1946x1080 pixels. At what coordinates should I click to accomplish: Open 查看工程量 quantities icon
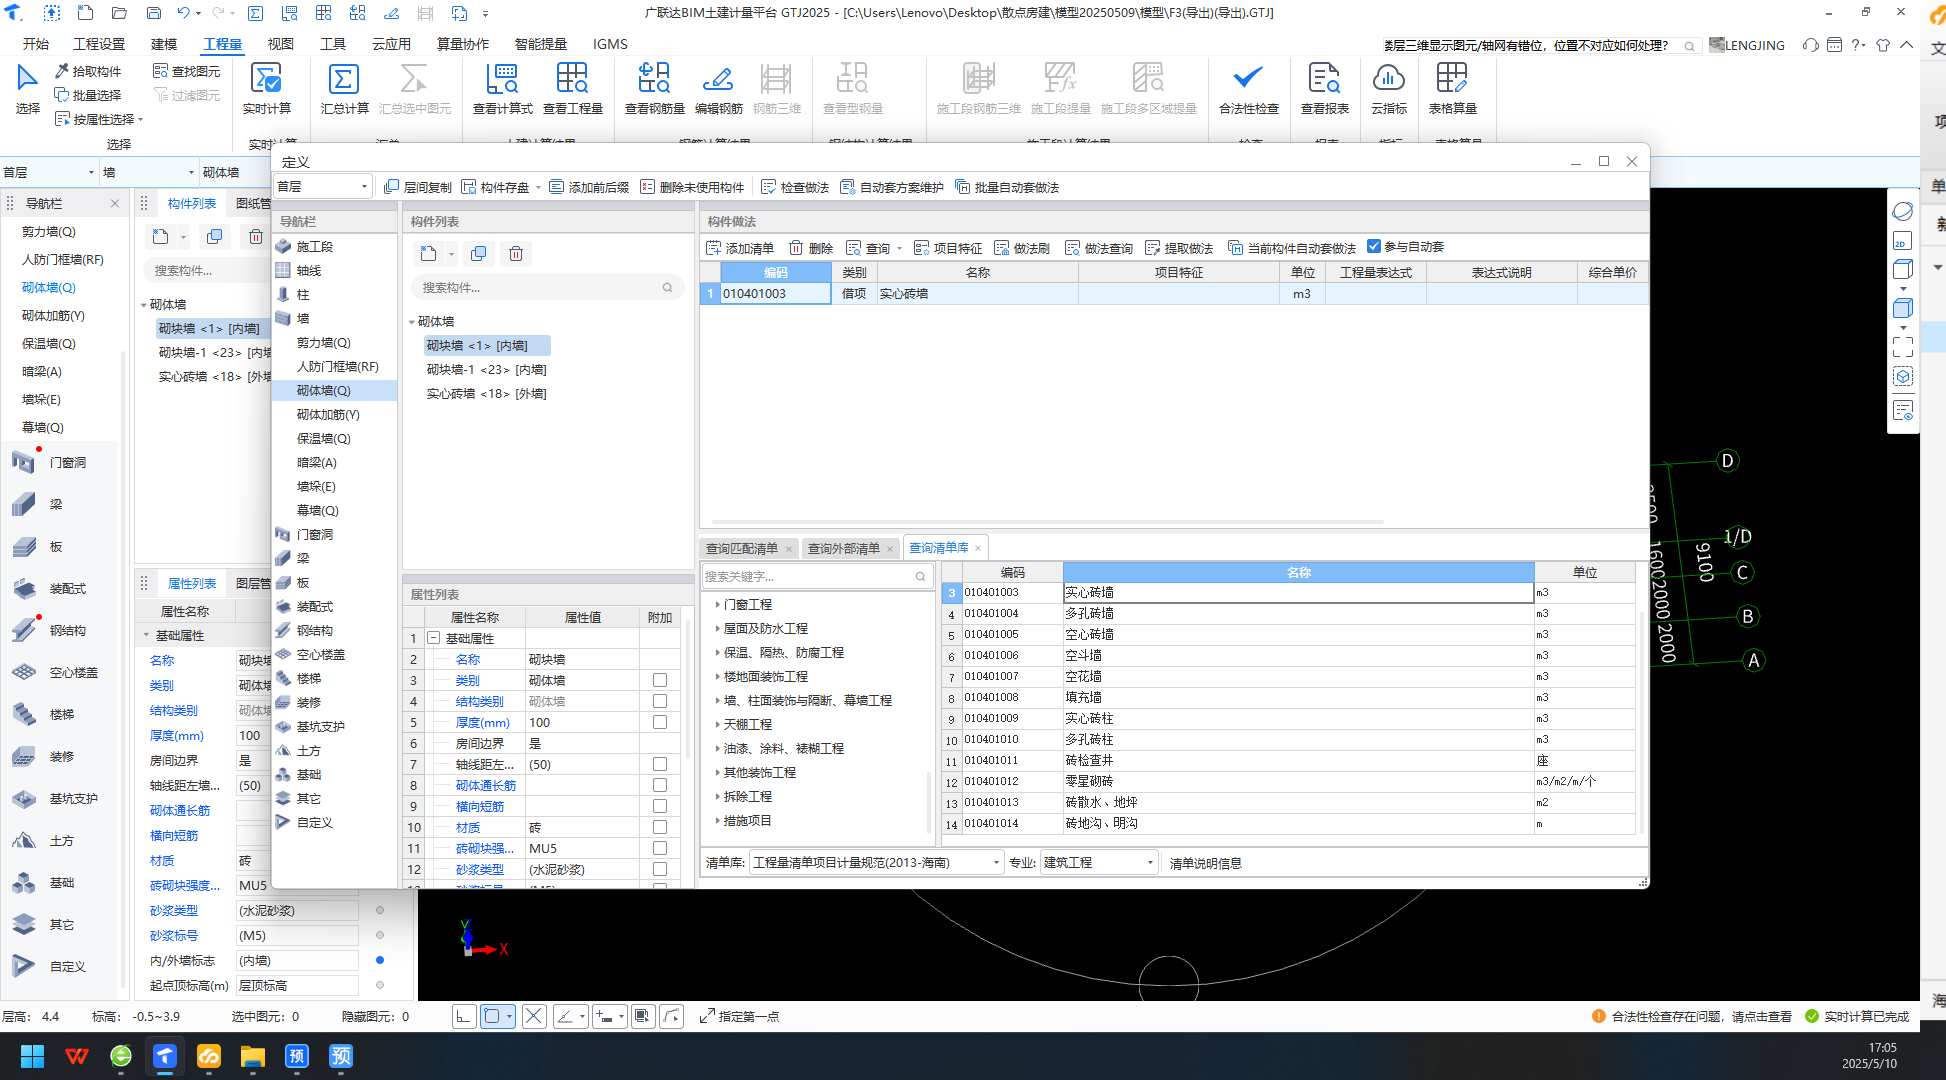(572, 88)
